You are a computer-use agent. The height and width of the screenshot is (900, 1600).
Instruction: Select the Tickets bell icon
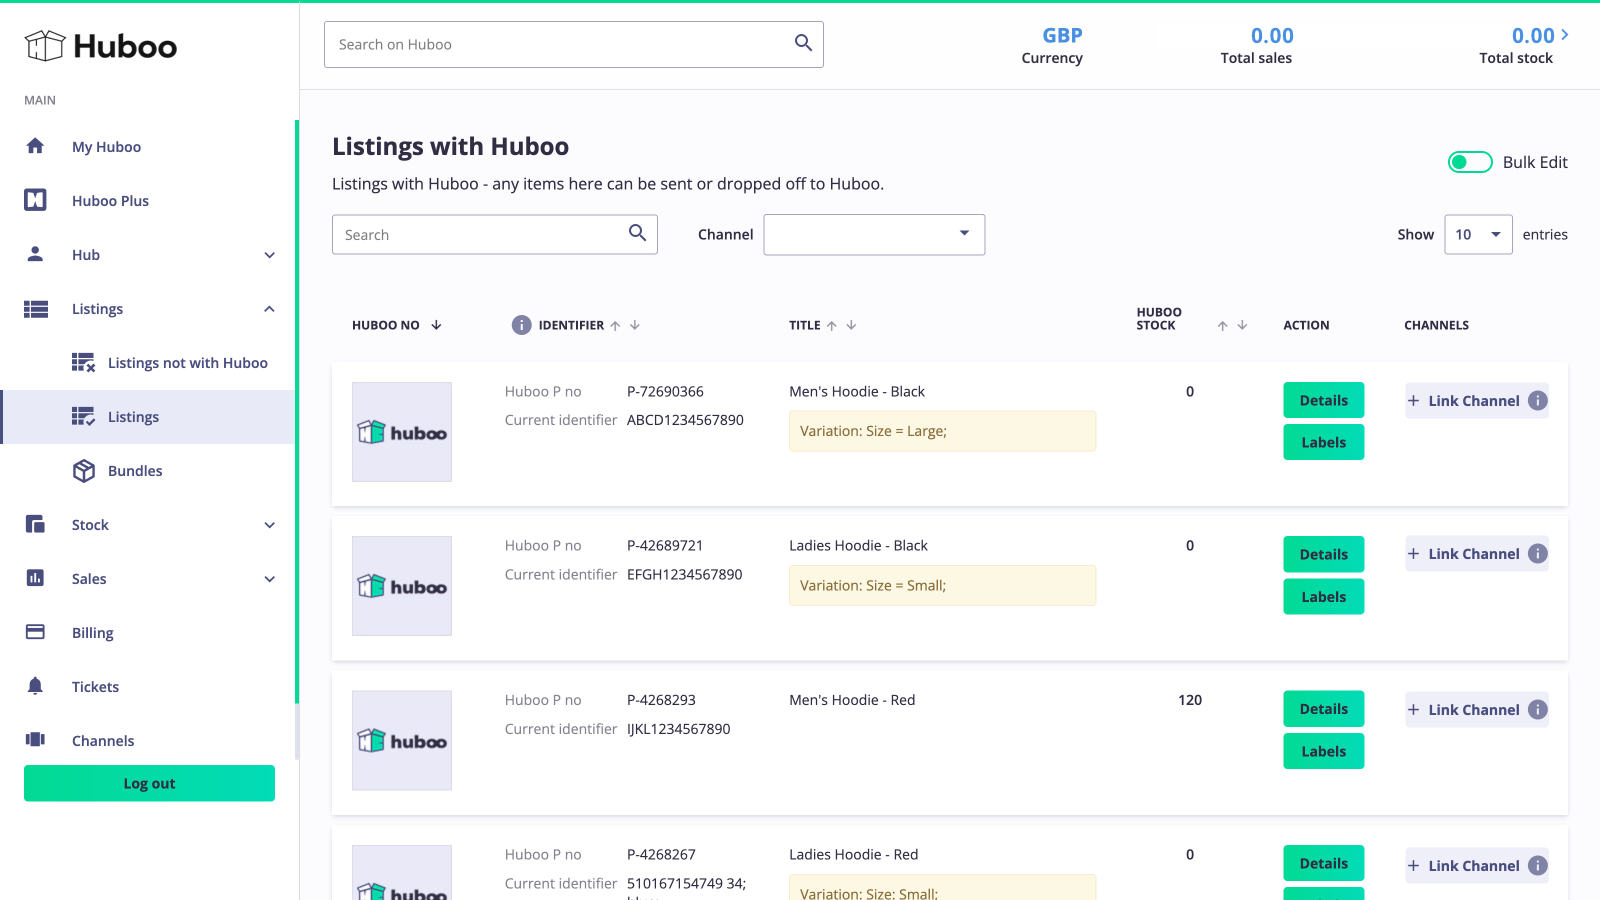click(x=35, y=686)
